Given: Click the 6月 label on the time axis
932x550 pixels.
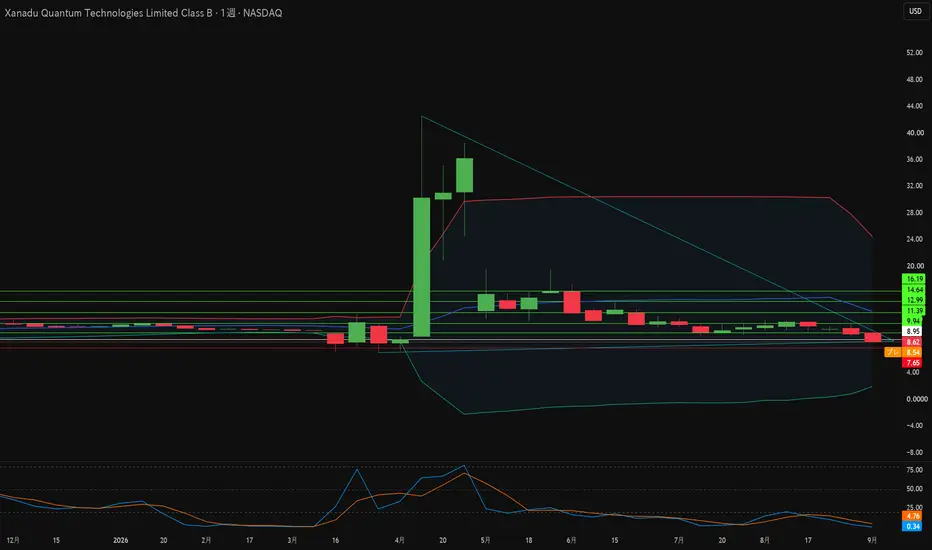Looking at the screenshot, I should (x=571, y=540).
